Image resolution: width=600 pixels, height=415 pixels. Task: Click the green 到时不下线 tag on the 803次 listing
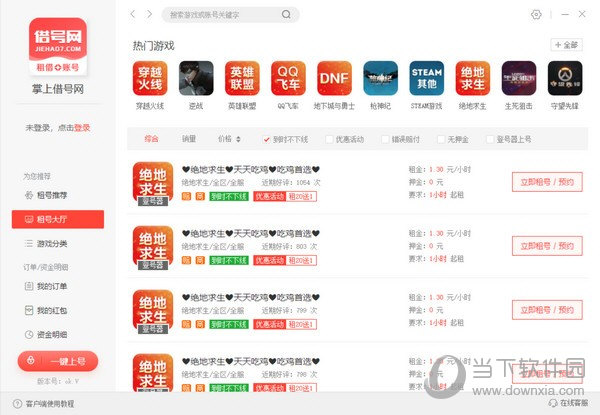coord(229,260)
